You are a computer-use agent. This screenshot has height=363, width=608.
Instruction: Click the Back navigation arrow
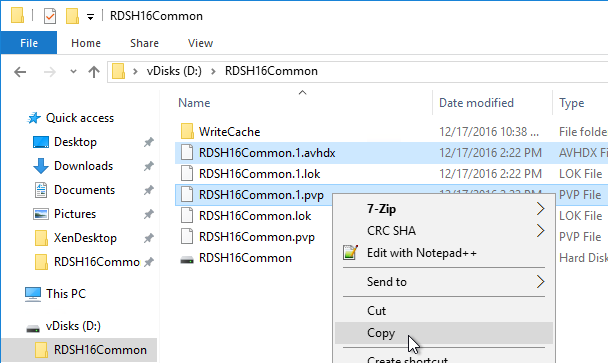click(x=20, y=72)
